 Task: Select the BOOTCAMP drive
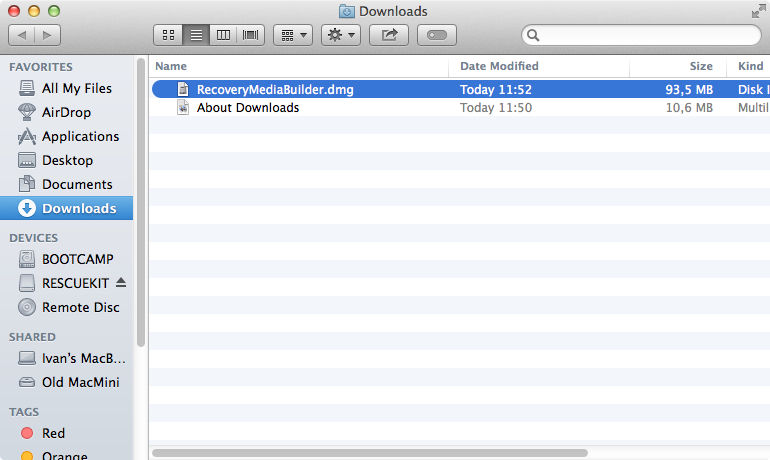tap(77, 259)
